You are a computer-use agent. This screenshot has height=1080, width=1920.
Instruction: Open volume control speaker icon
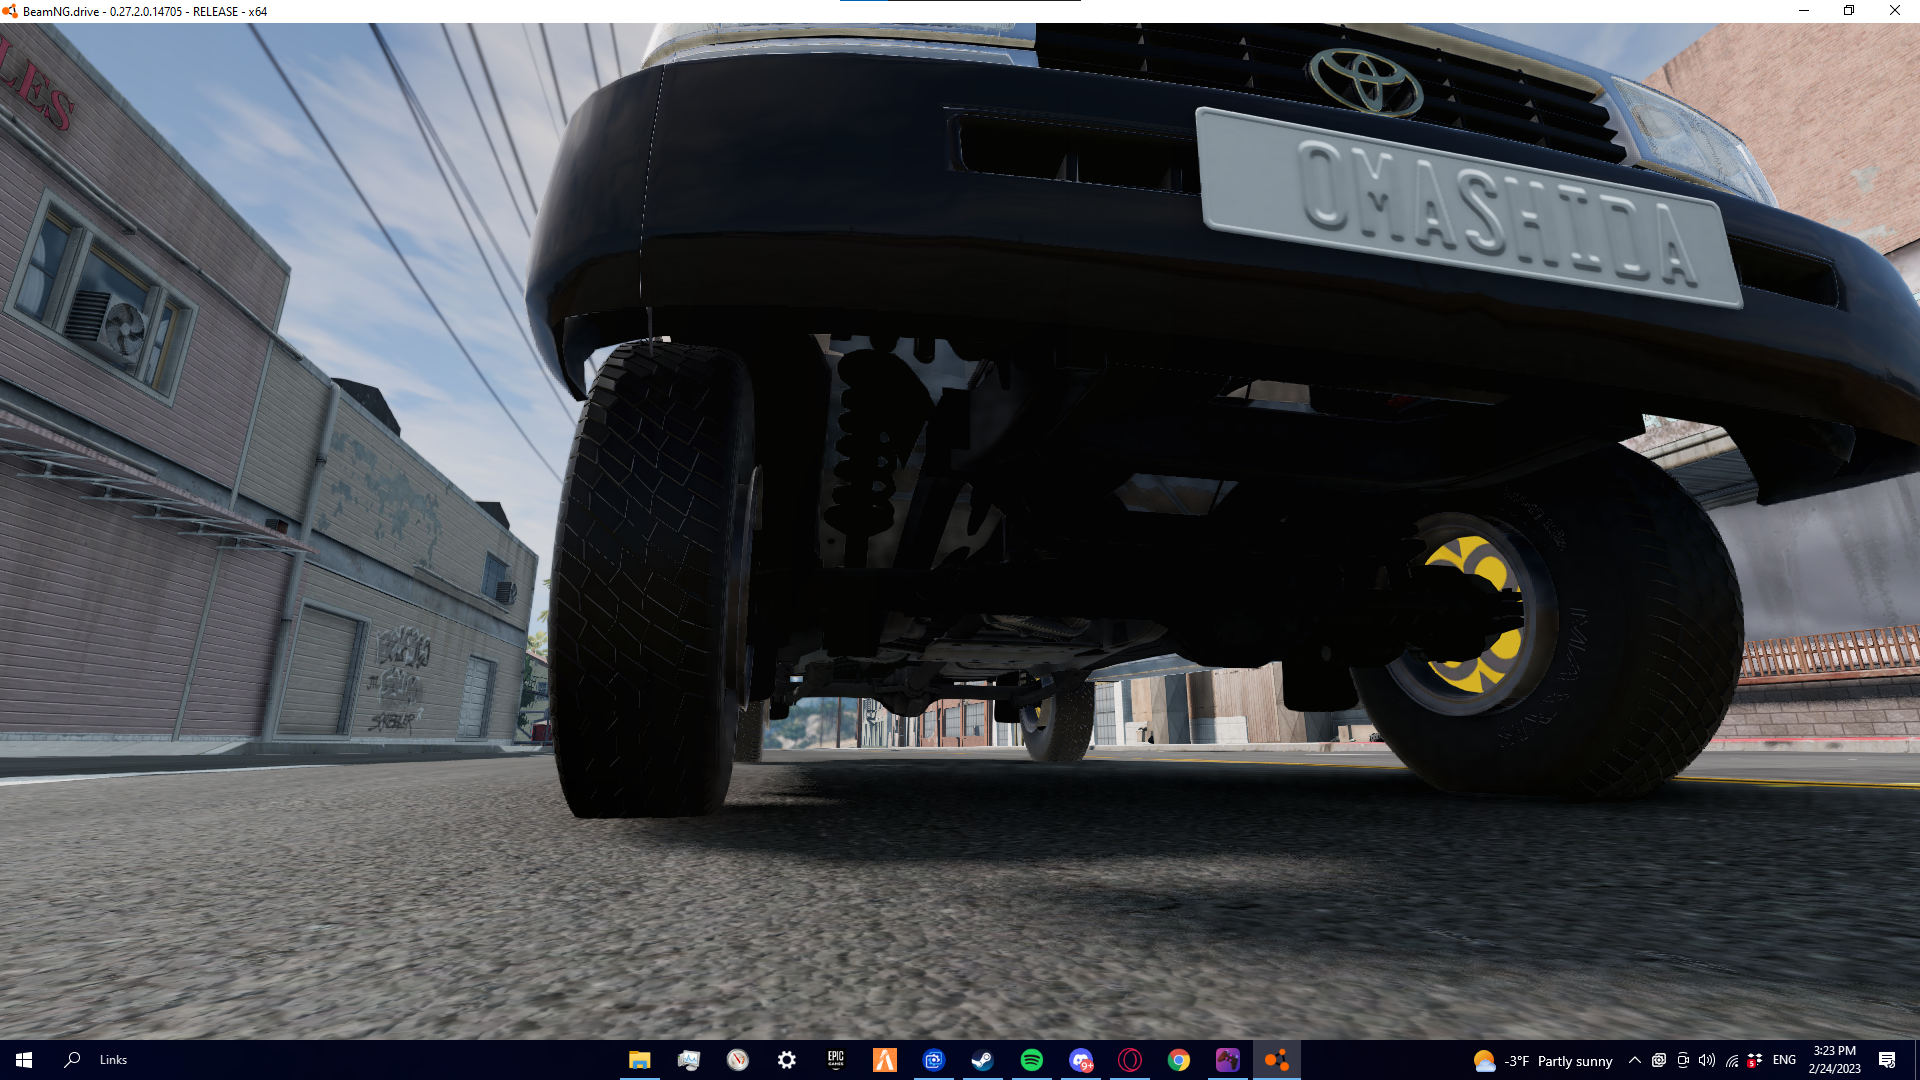click(x=1707, y=1060)
